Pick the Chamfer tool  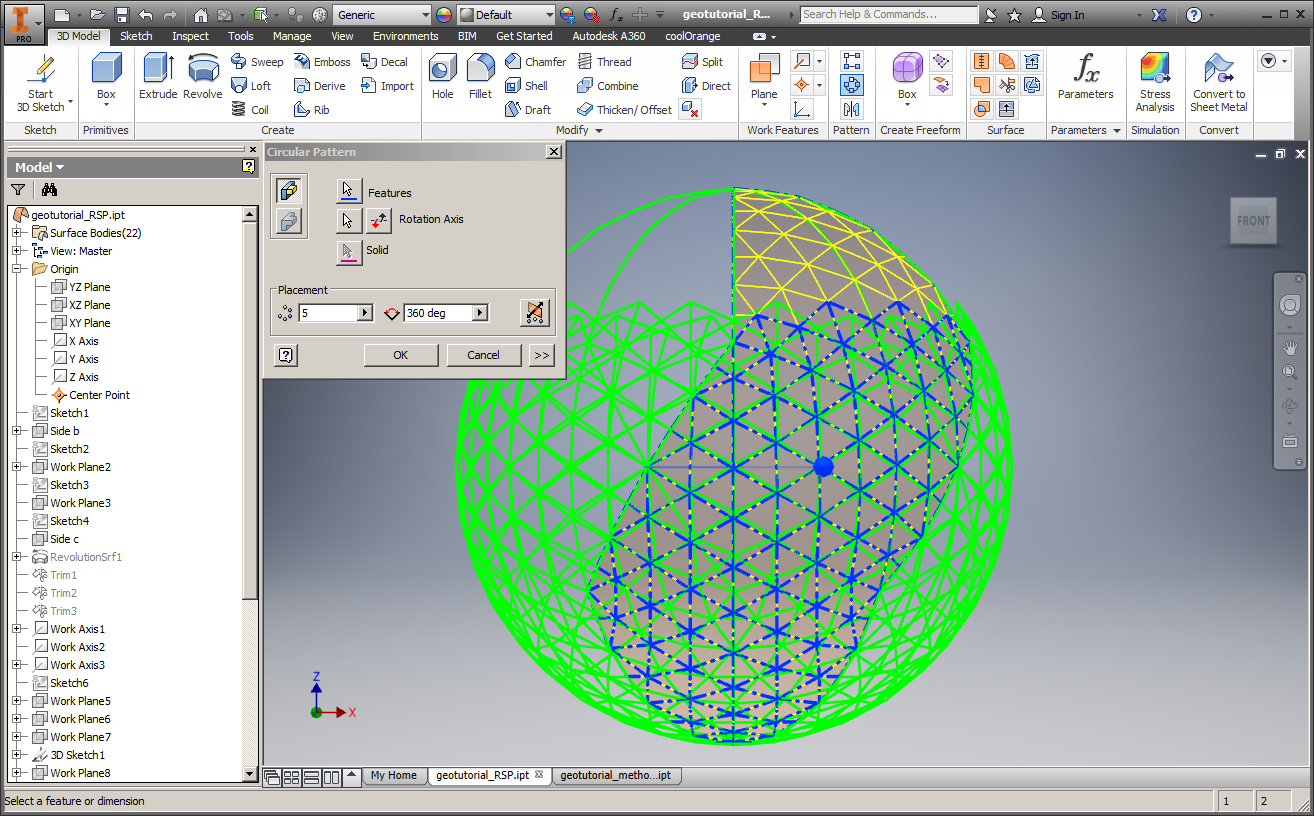coord(535,62)
